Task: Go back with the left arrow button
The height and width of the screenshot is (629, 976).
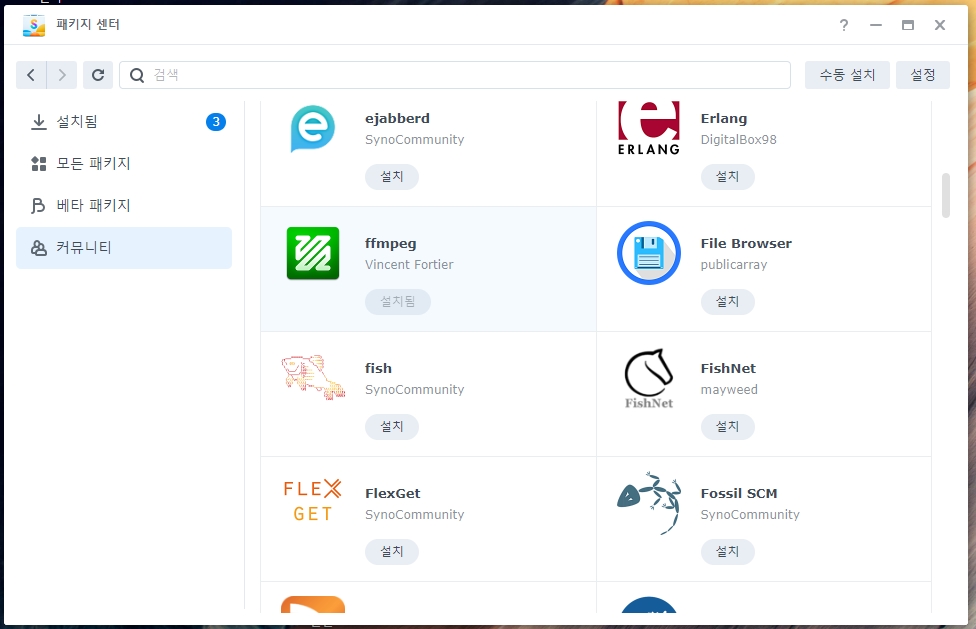Action: (x=31, y=75)
